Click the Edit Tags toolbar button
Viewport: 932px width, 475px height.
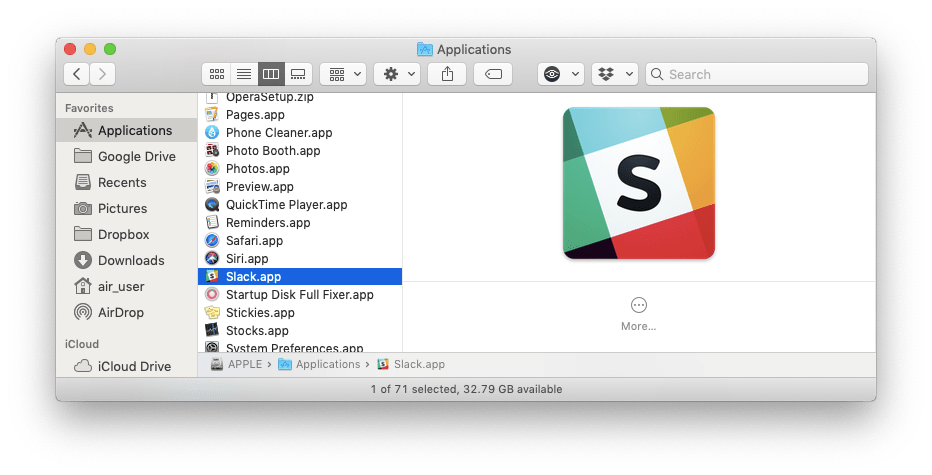coord(493,74)
